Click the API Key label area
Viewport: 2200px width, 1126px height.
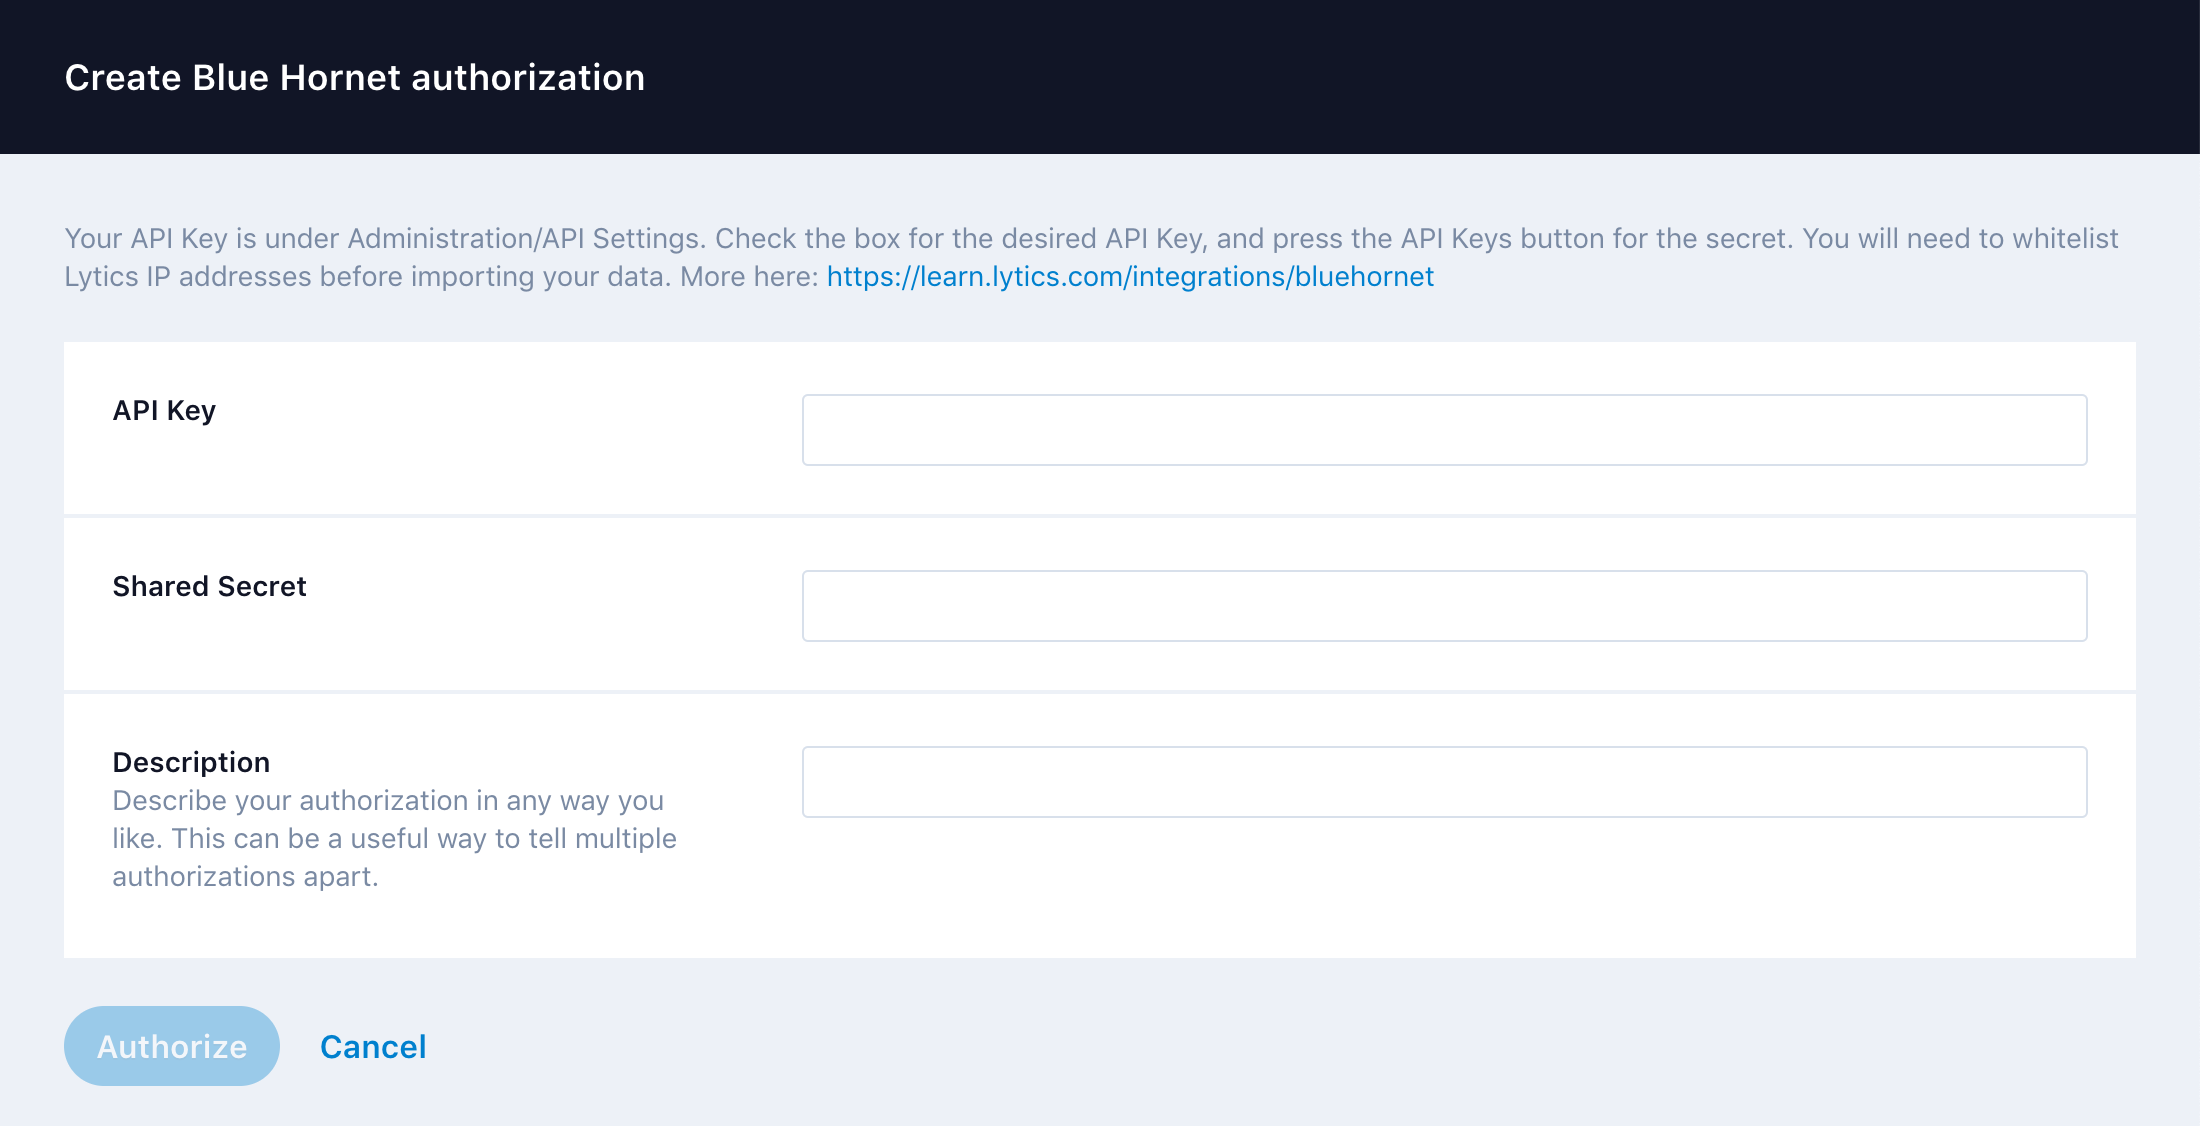pos(165,411)
